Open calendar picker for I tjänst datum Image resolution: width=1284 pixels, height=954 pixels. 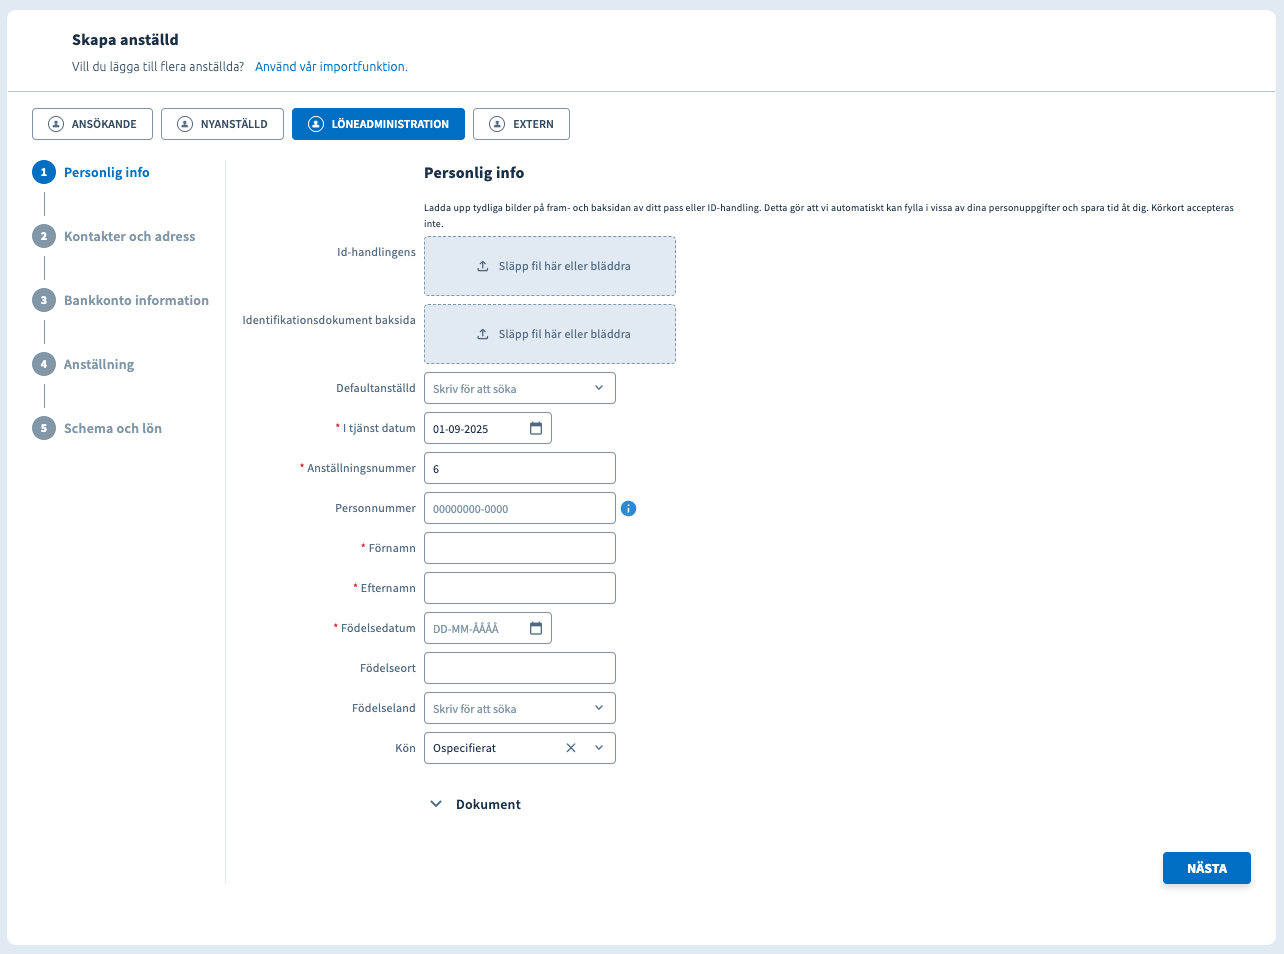coord(536,428)
